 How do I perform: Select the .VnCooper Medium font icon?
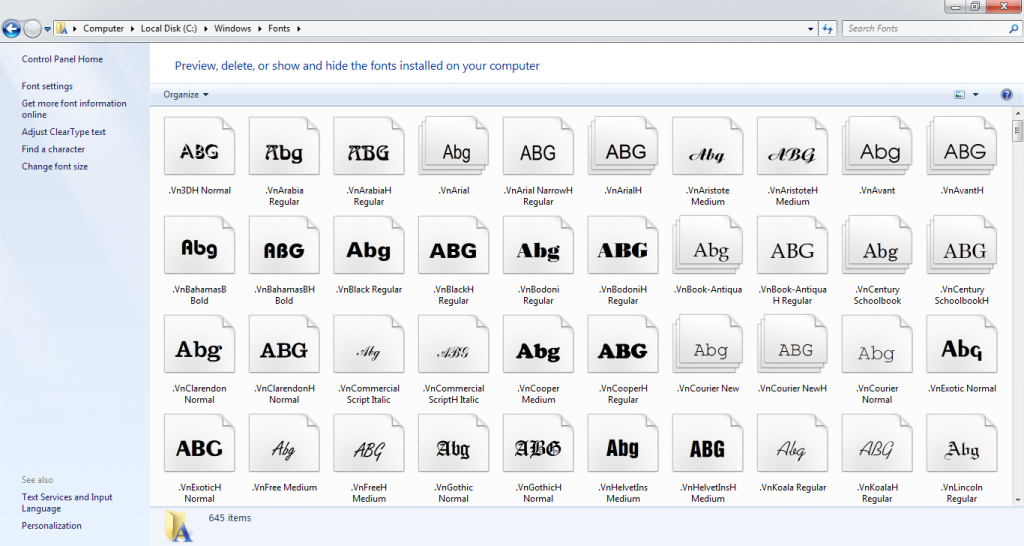coord(538,350)
